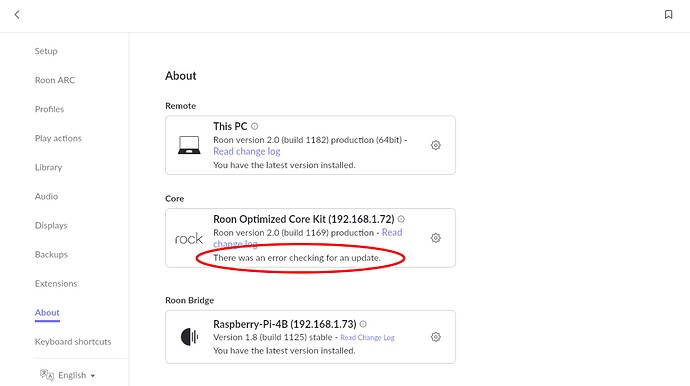Click info icon next to This PC
690x386 pixels.
click(254, 126)
